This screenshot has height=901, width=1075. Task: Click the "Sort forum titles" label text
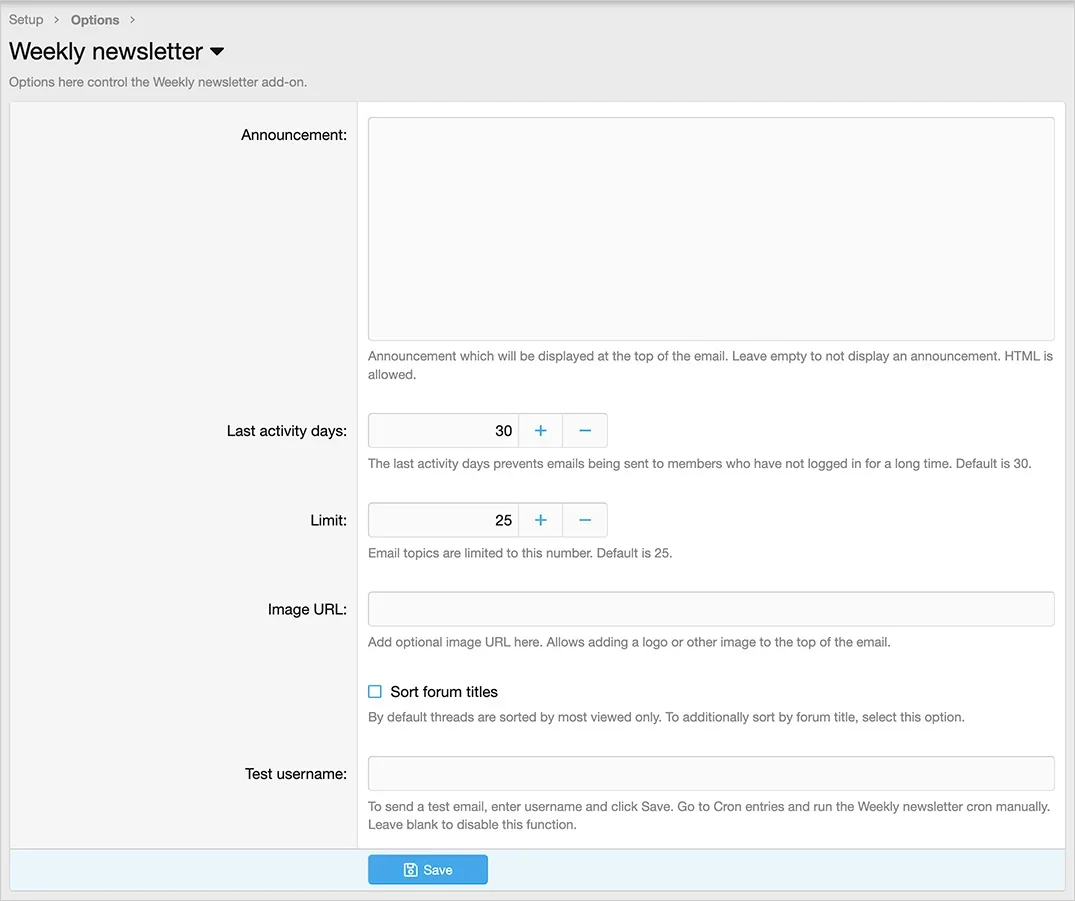click(x=444, y=692)
